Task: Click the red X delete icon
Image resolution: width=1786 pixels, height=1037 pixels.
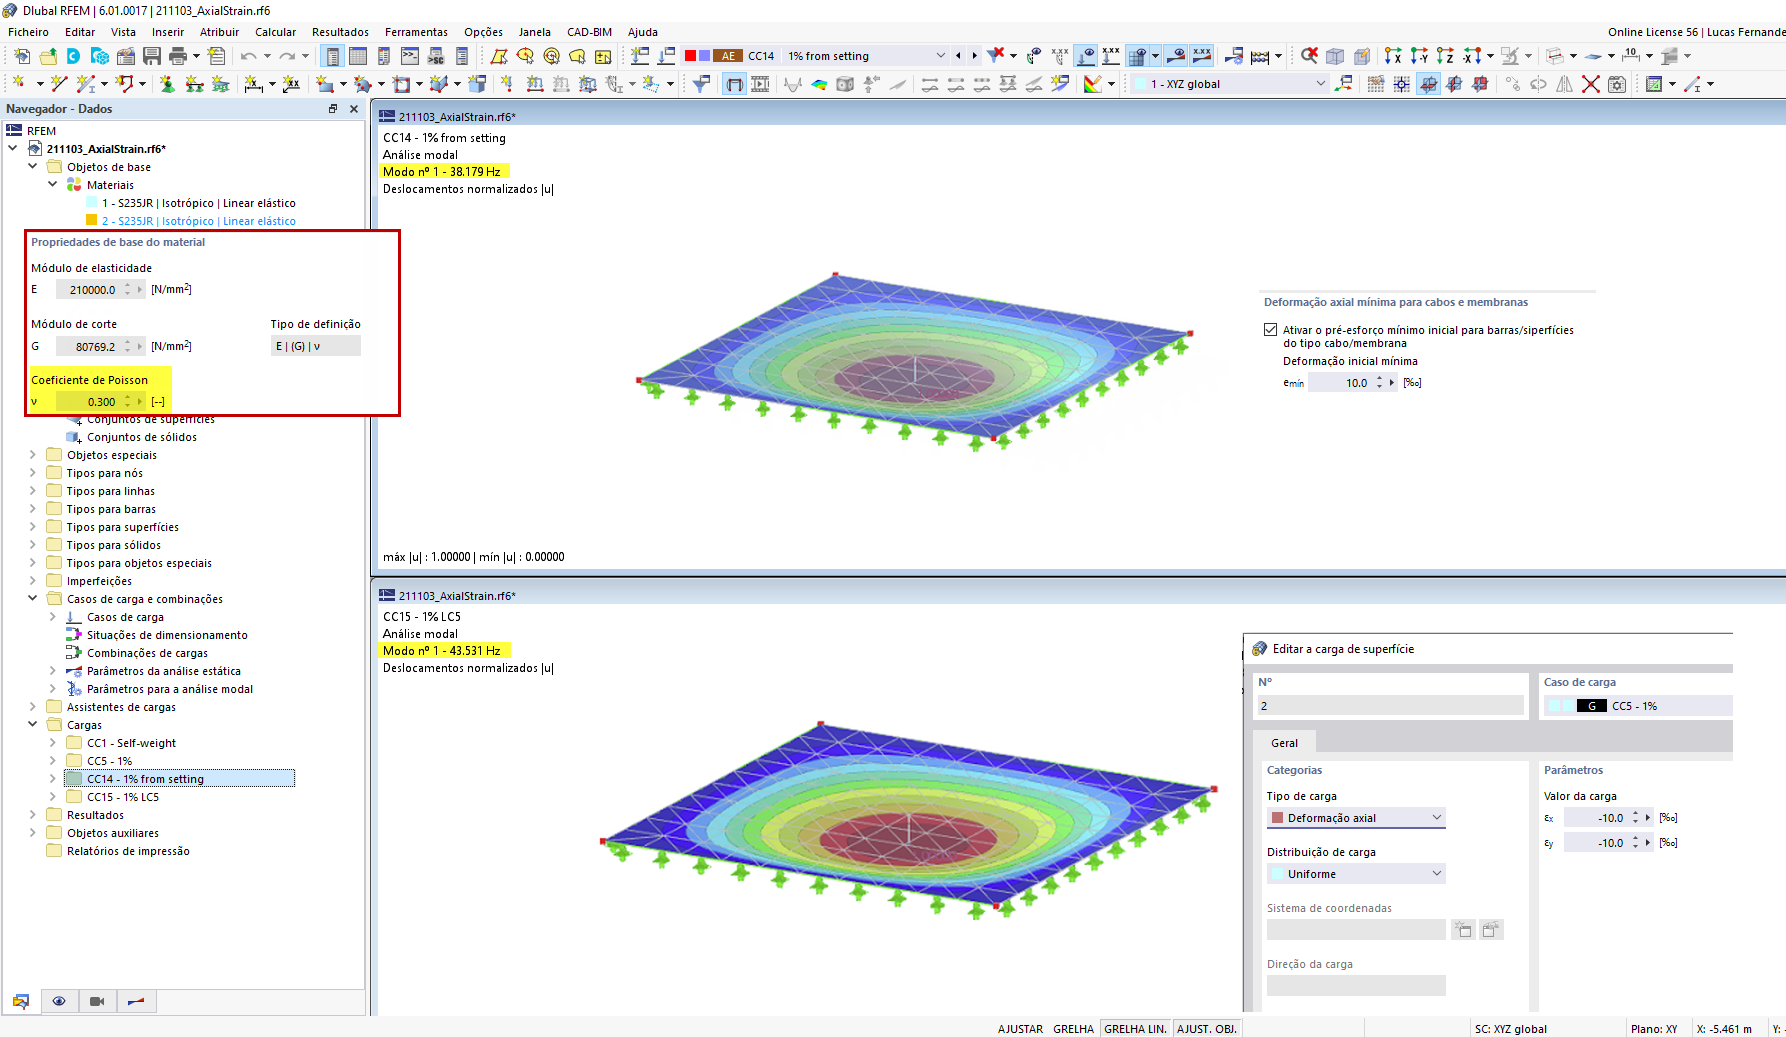Action: (1590, 84)
